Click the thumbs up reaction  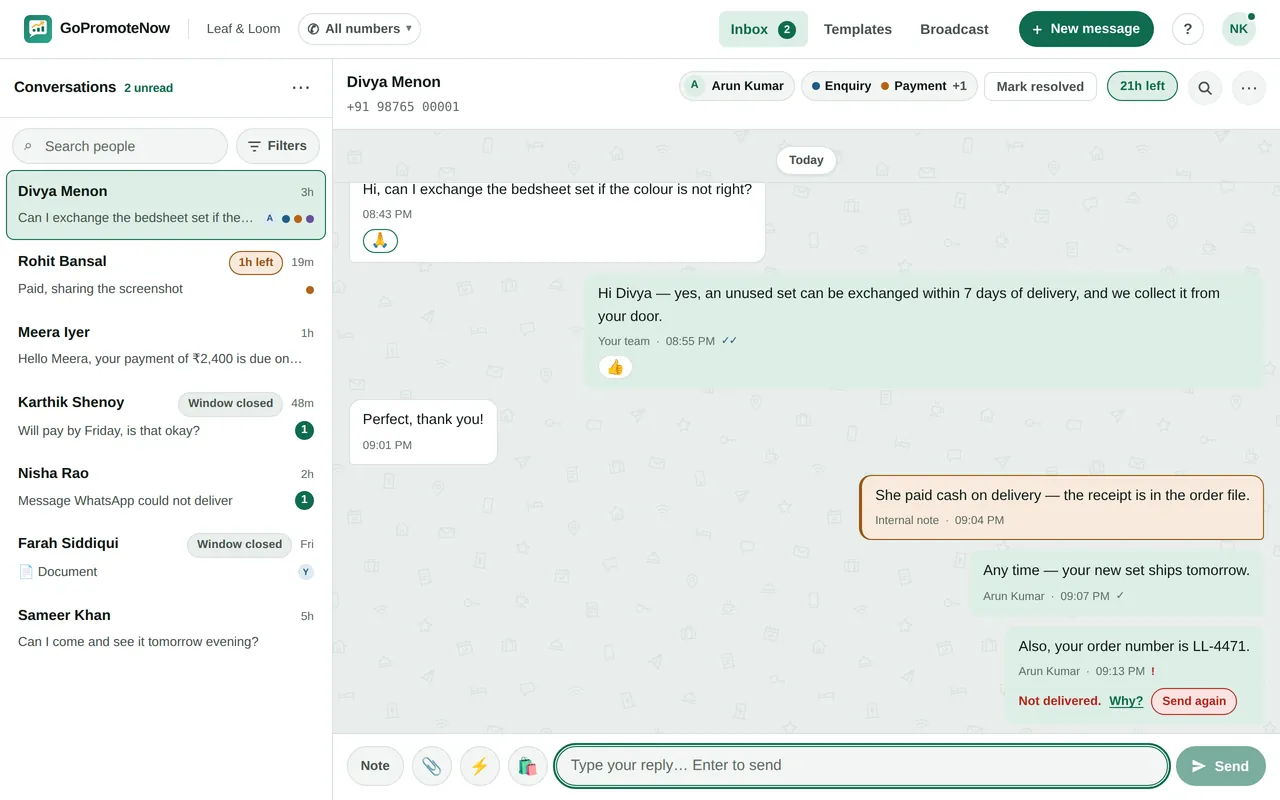coord(615,367)
